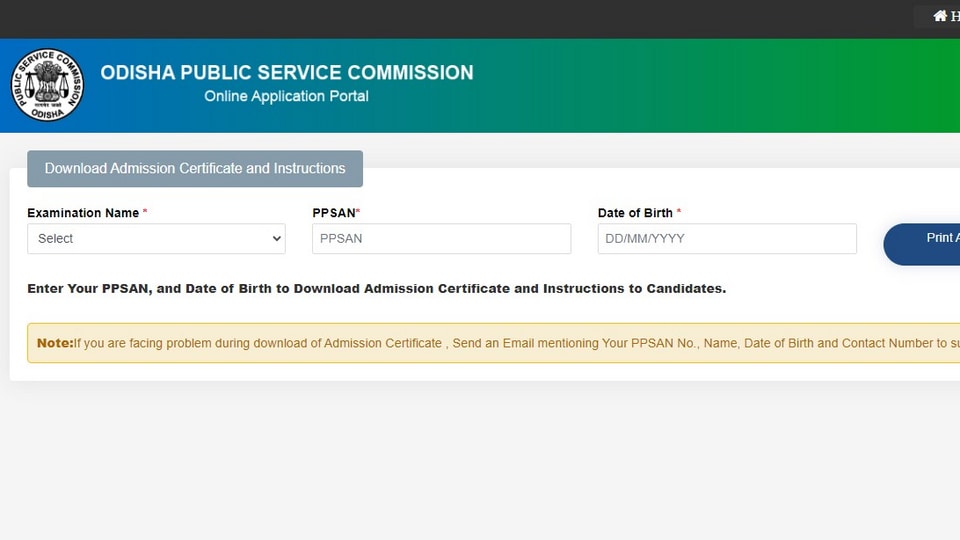Click the OPSC emblem logo

pyautogui.click(x=47, y=85)
